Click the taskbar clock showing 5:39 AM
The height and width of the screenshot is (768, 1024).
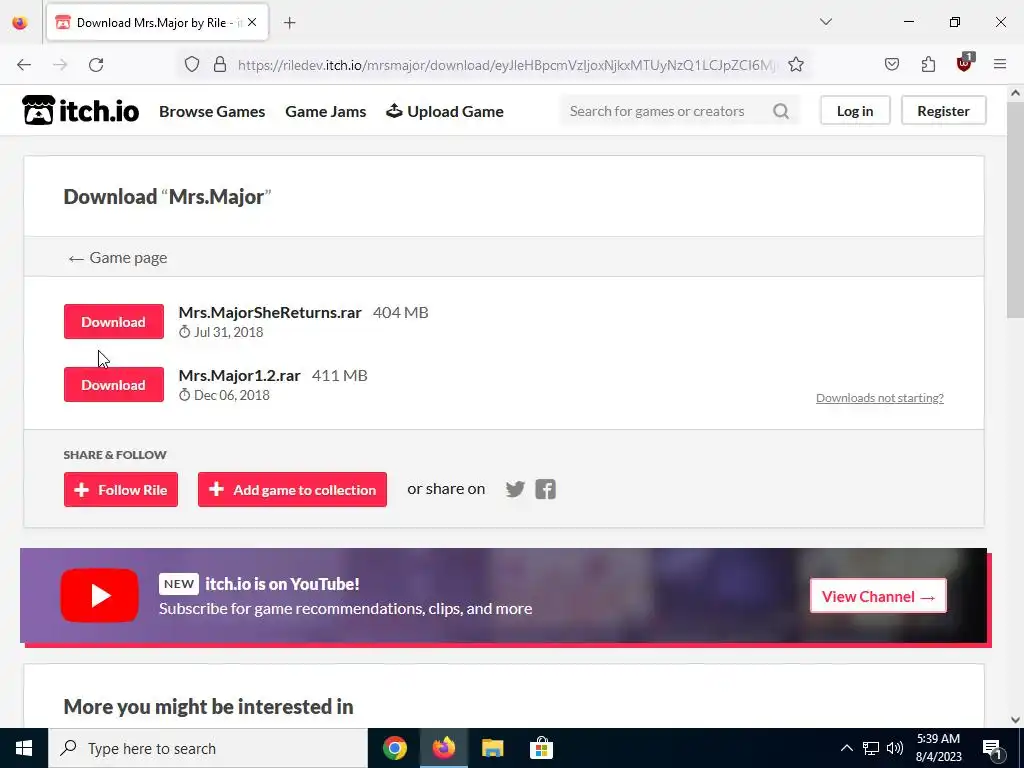(x=938, y=748)
